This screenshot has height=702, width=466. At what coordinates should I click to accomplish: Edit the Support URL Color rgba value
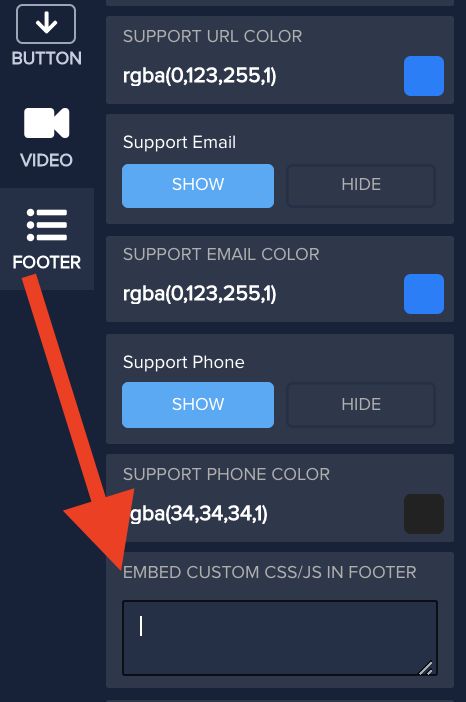coord(200,76)
